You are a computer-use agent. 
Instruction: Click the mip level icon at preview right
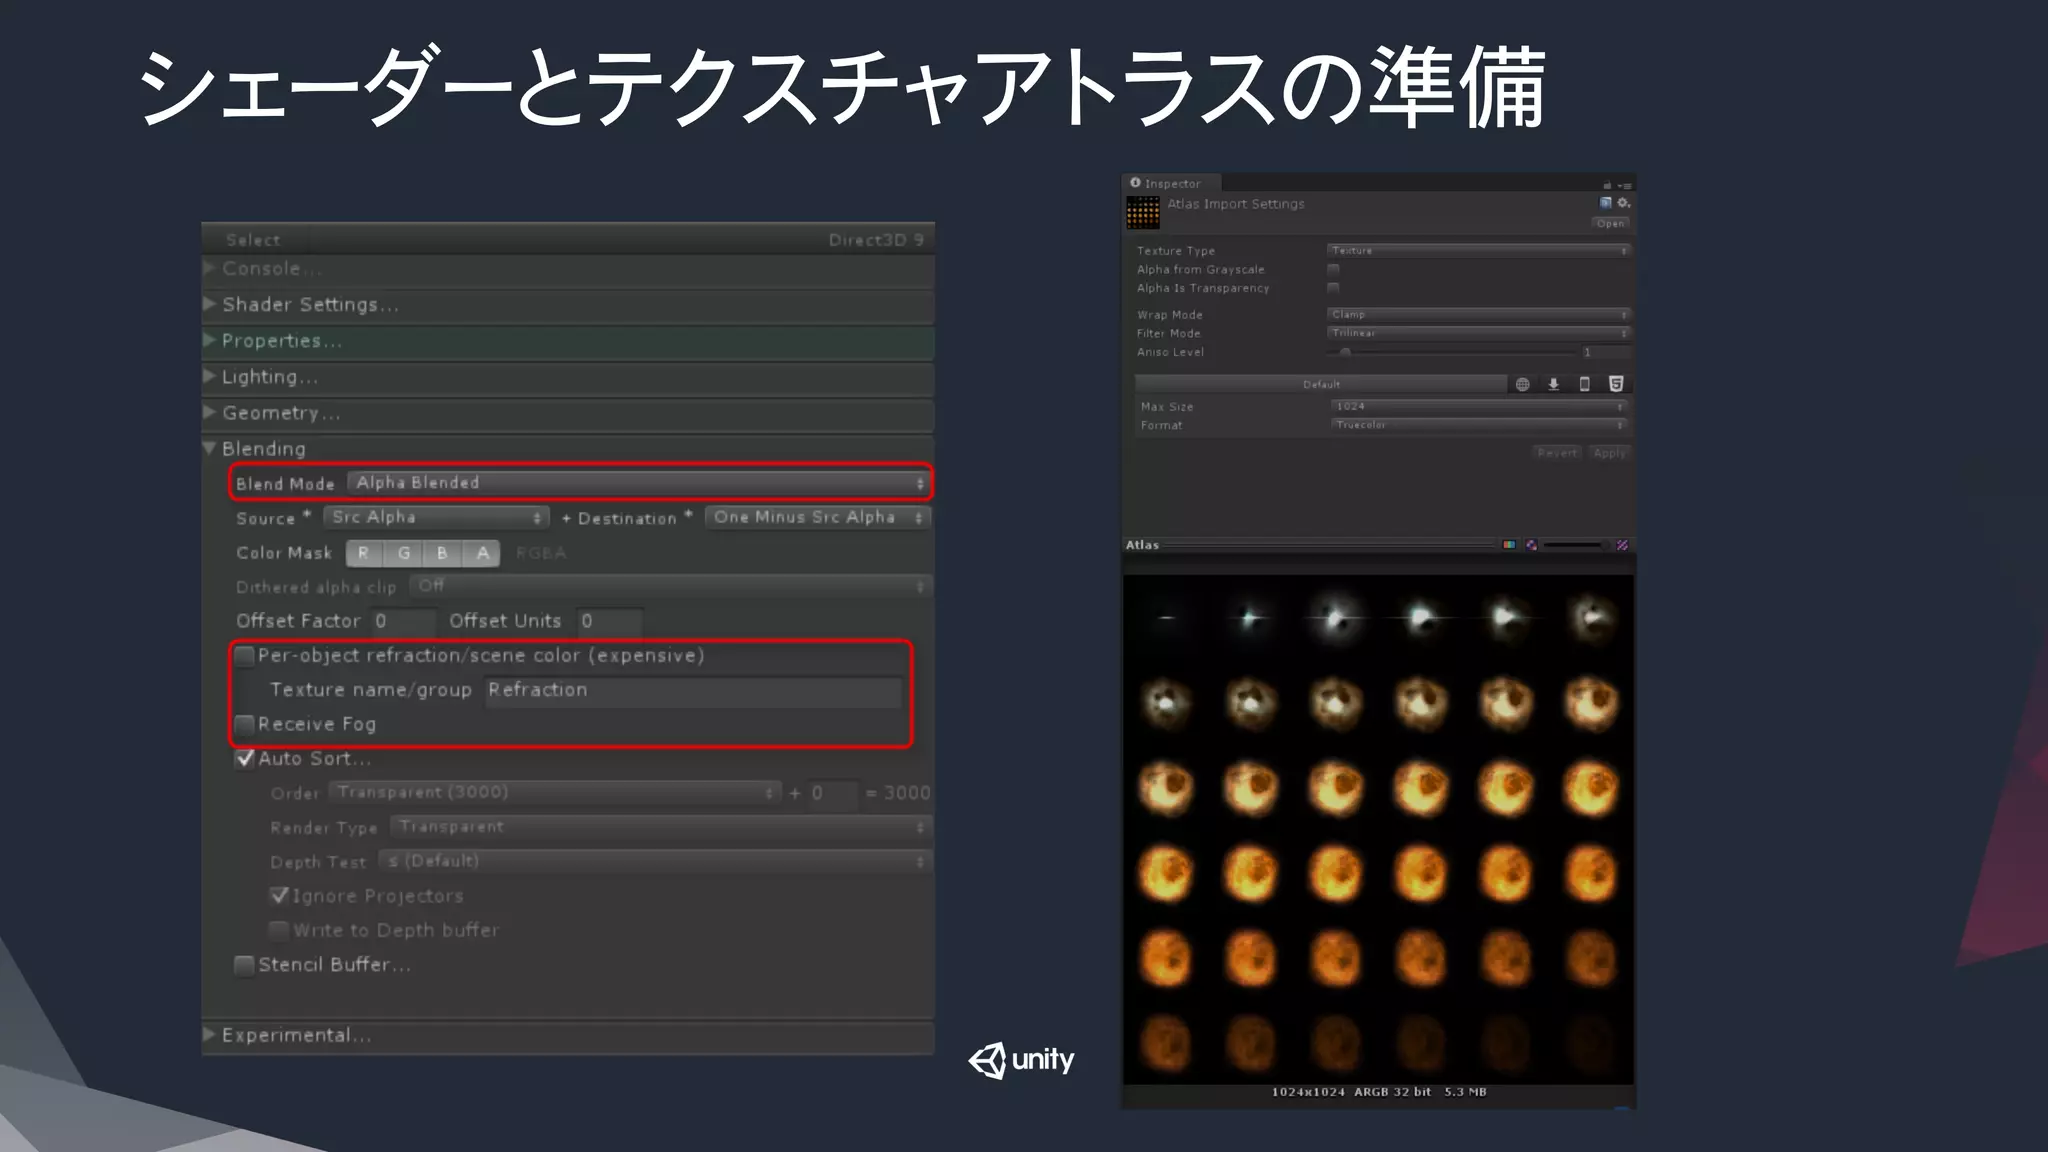point(1622,545)
